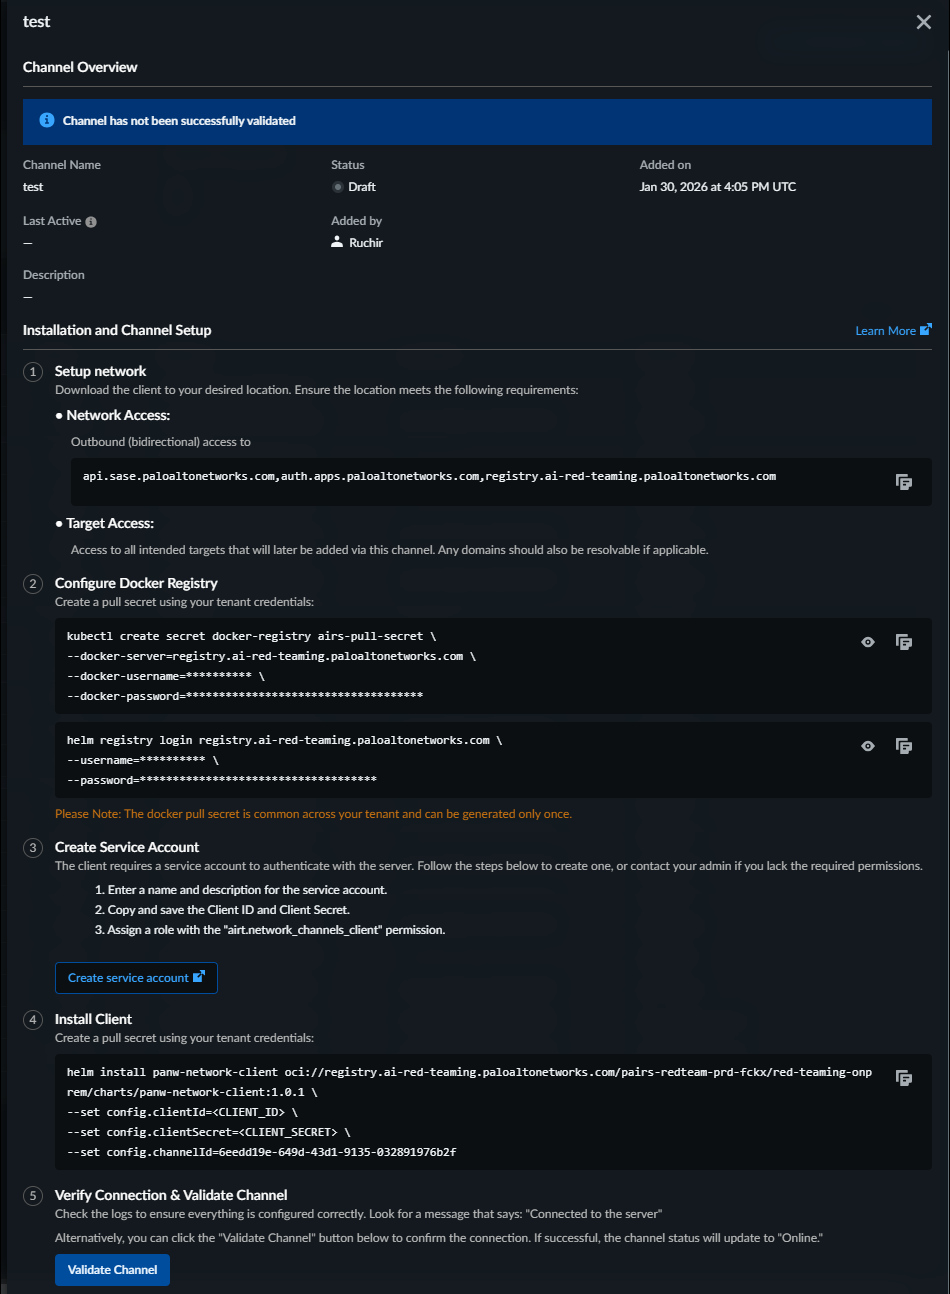
Task: Copy the helm install client command
Action: coord(903,1078)
